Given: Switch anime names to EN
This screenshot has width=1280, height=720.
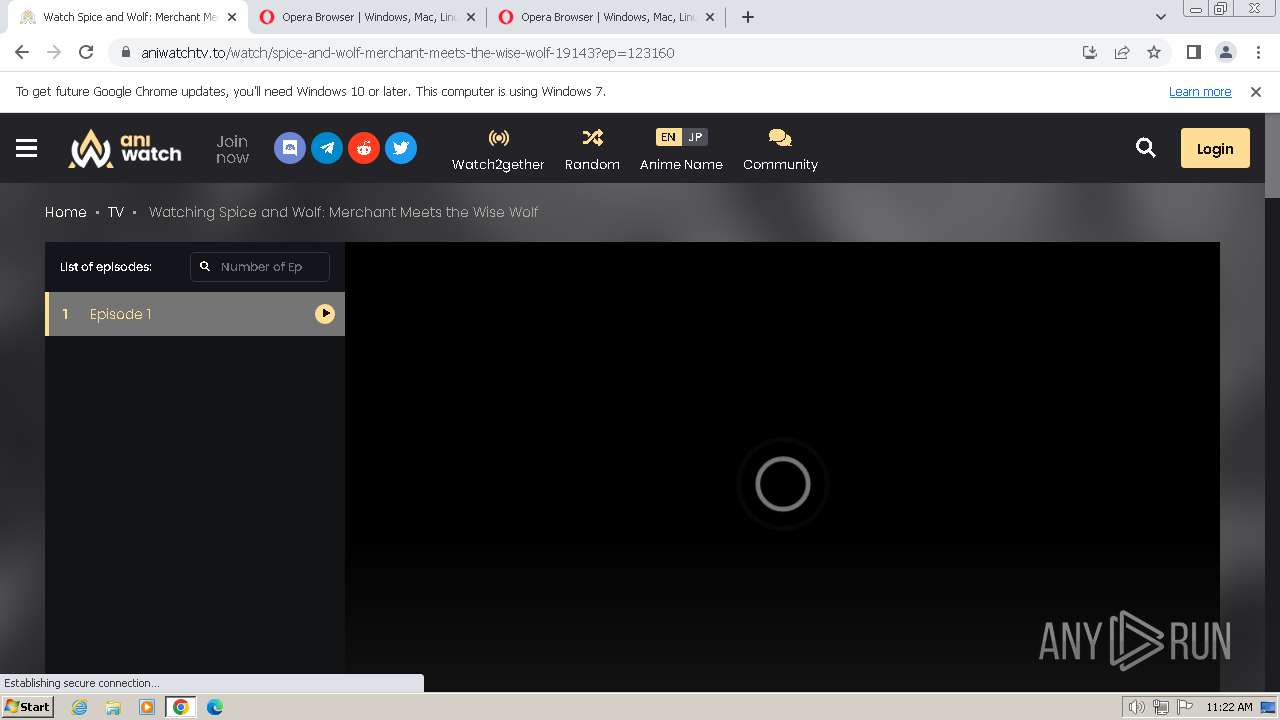Looking at the screenshot, I should (x=668, y=137).
